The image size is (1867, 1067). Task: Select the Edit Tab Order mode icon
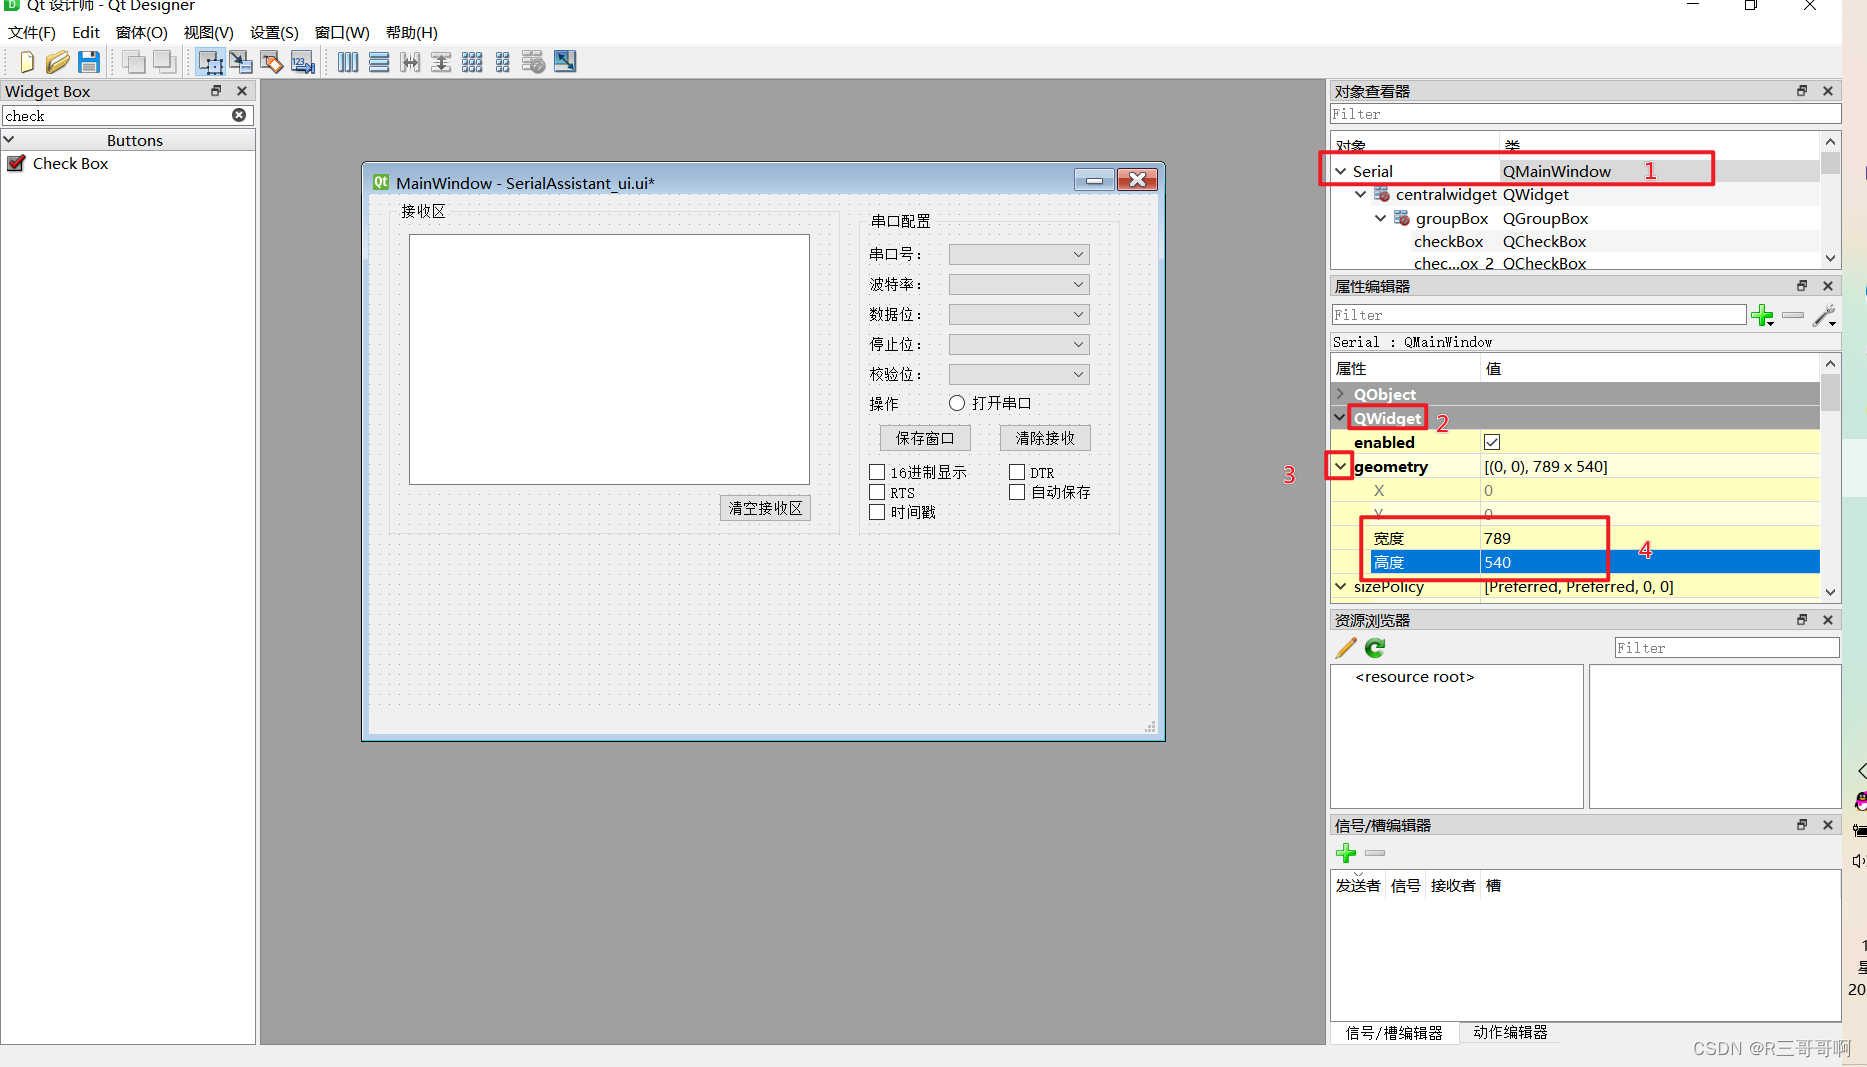303,62
